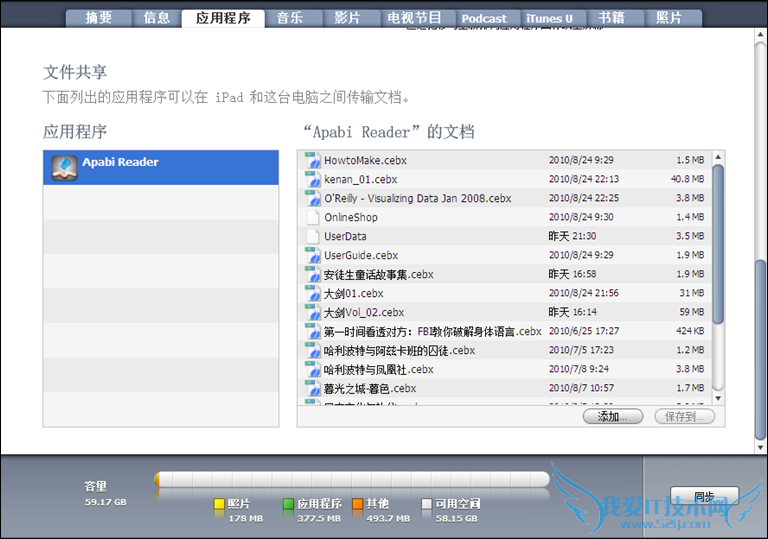
Task: Click the 424 KB size value
Action: tap(690, 331)
